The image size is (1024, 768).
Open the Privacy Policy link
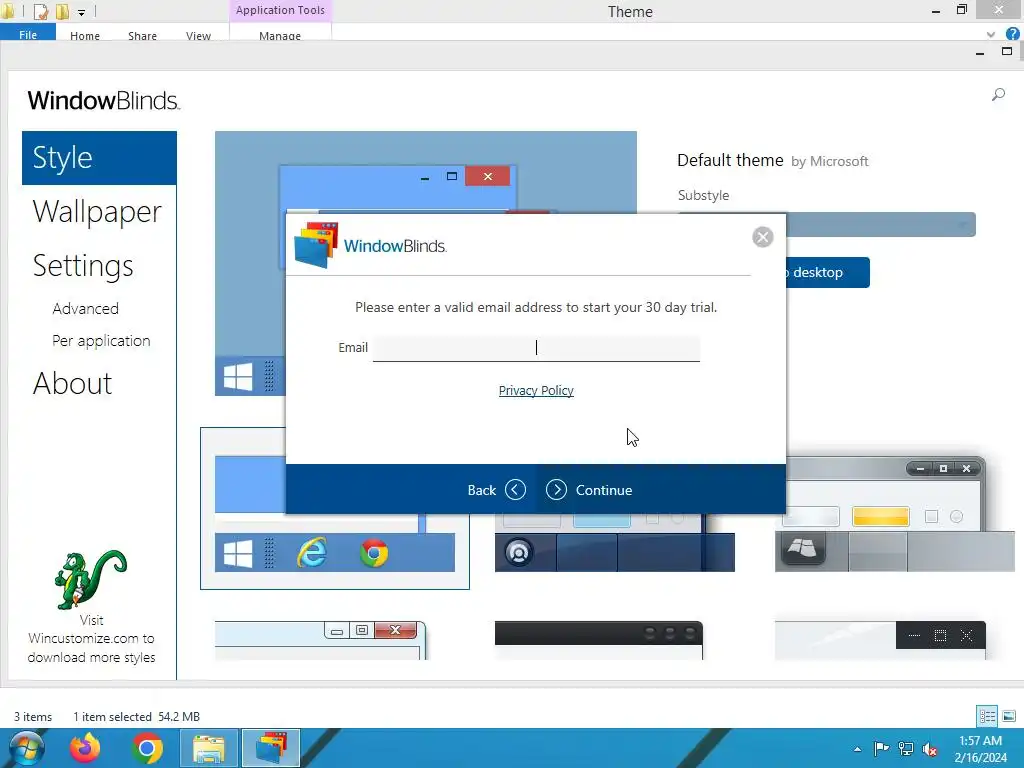pos(536,391)
